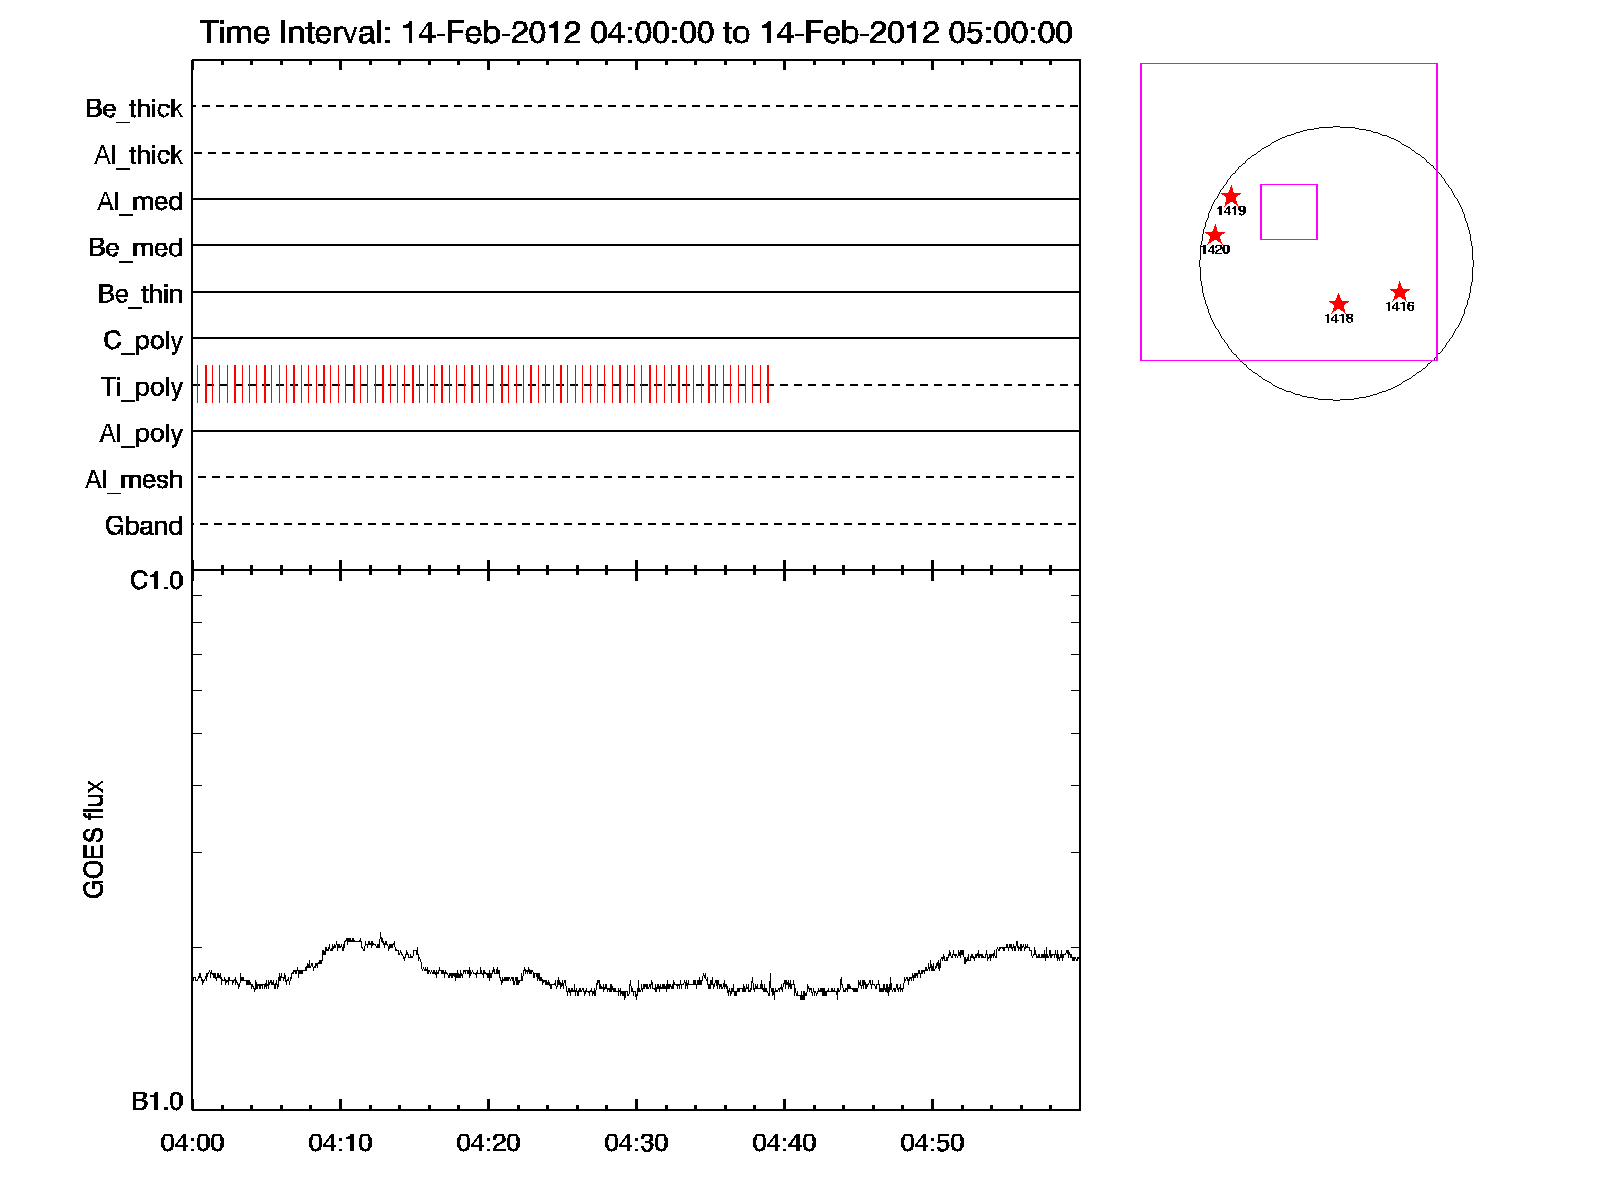Click the 04:30 time axis label
The height and width of the screenshot is (1200, 1600).
point(636,1142)
